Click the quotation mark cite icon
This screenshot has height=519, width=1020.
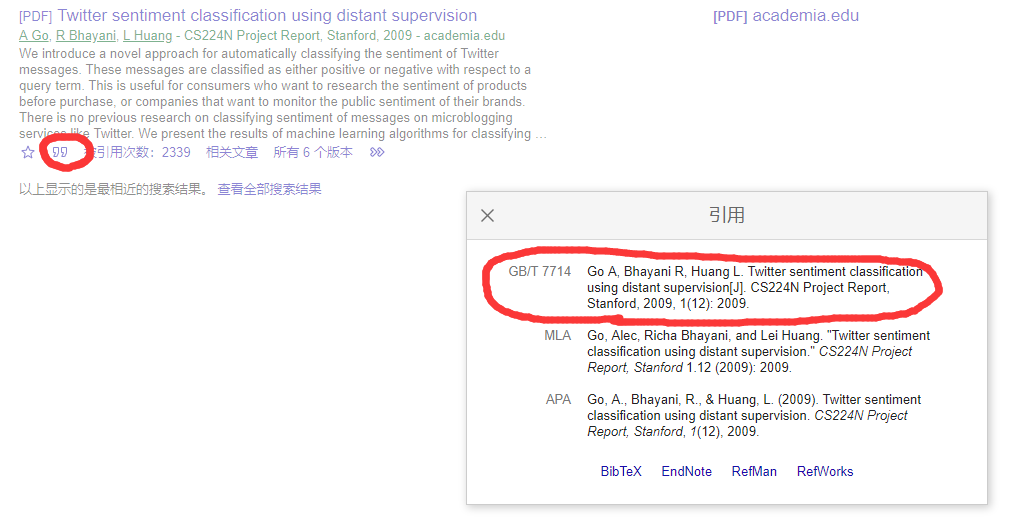point(60,152)
